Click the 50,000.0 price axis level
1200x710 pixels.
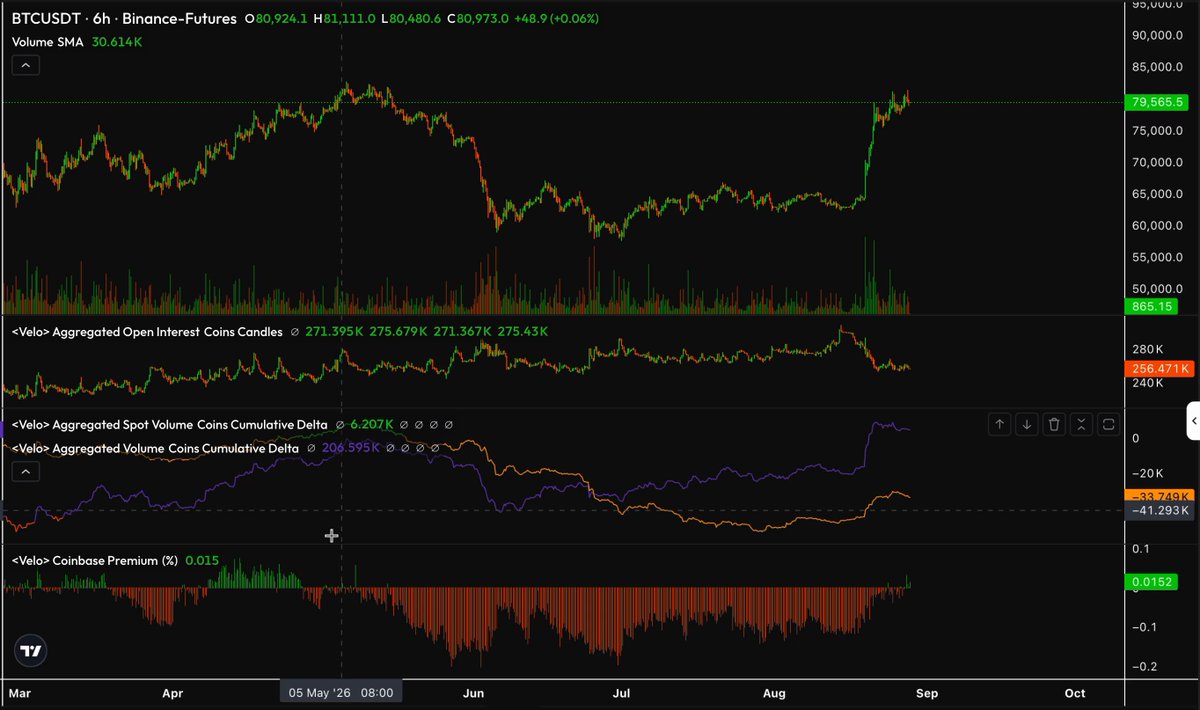[x=1158, y=288]
